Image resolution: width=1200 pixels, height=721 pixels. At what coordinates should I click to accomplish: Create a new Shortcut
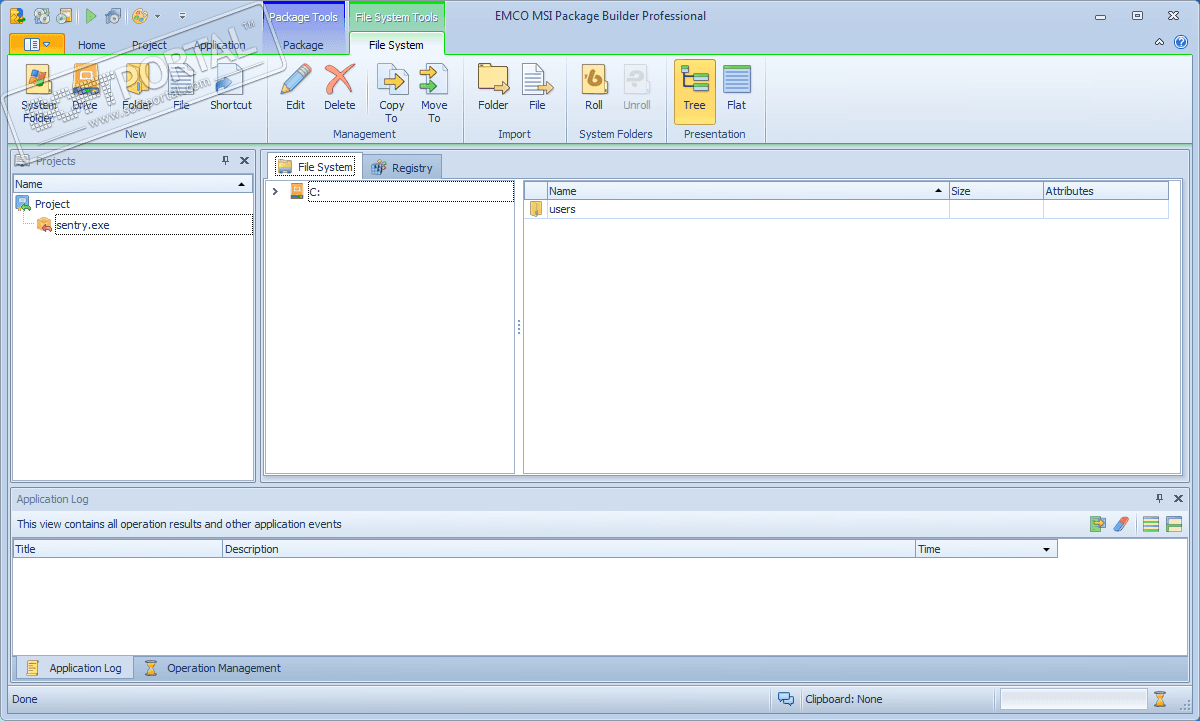coord(231,88)
